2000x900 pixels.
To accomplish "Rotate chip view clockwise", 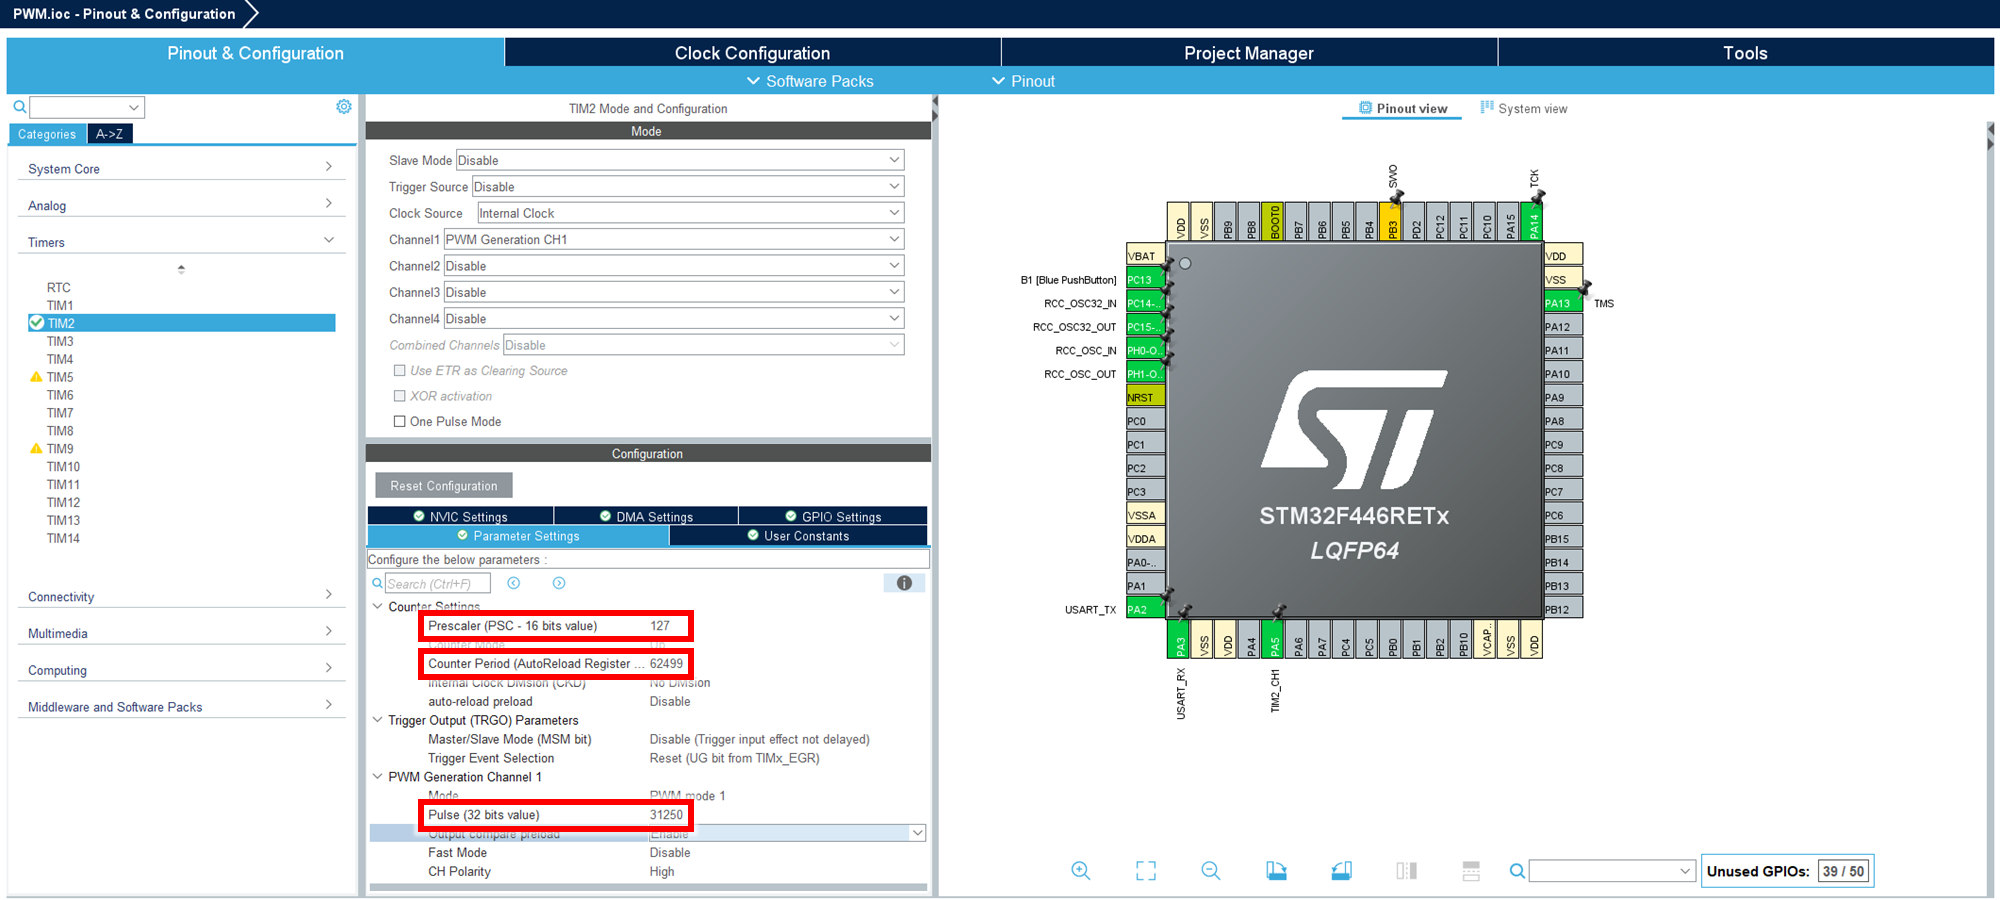I will click(1276, 871).
